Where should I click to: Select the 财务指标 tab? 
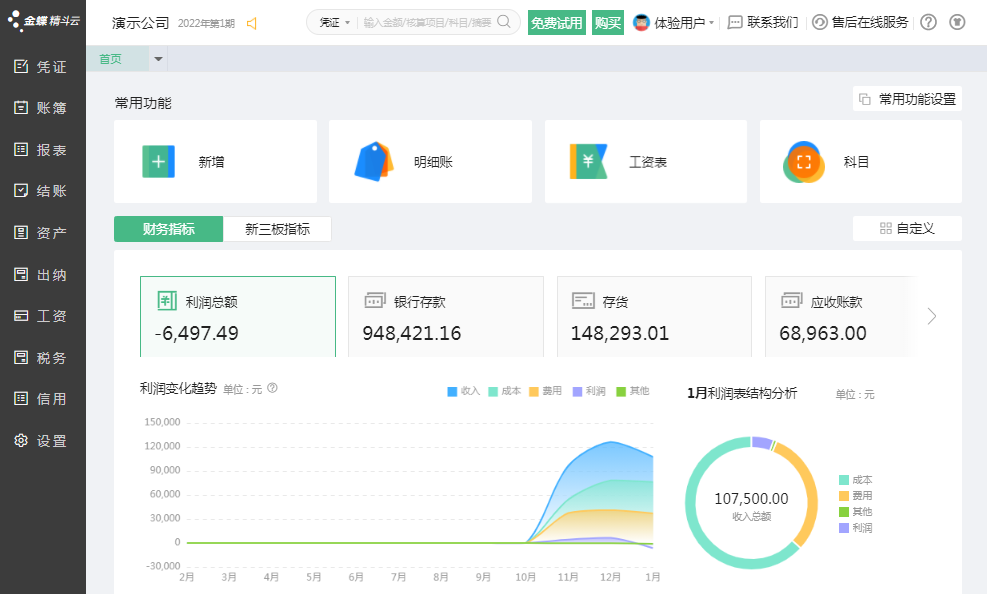[168, 229]
